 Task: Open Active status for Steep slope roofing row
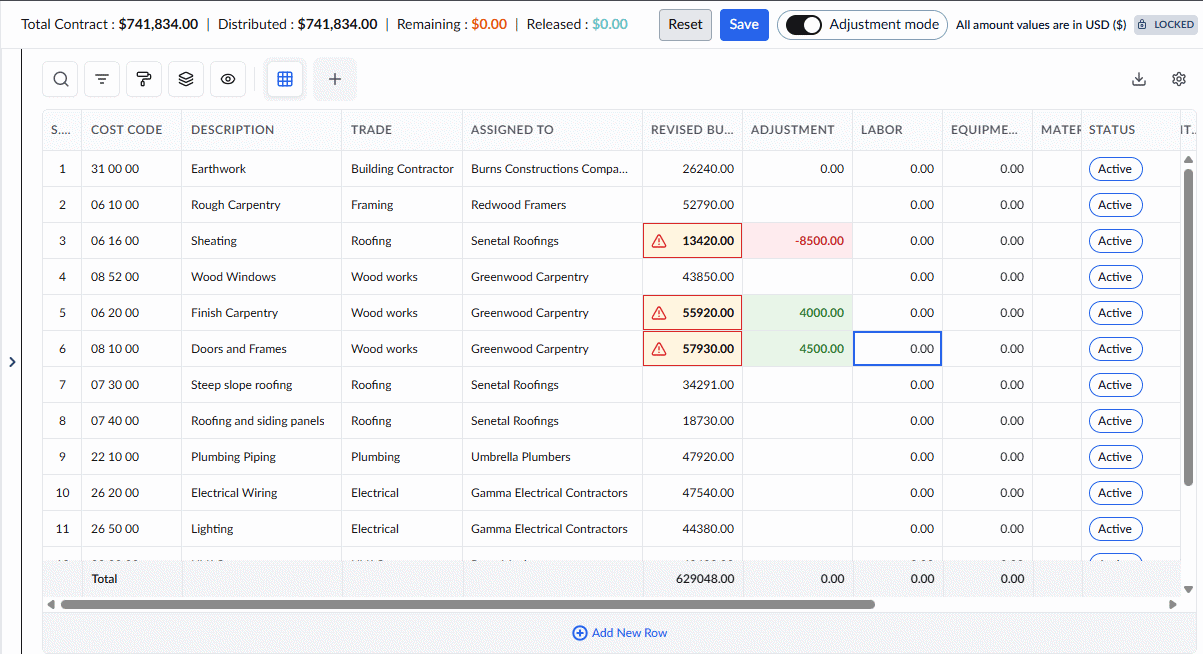pos(1115,385)
